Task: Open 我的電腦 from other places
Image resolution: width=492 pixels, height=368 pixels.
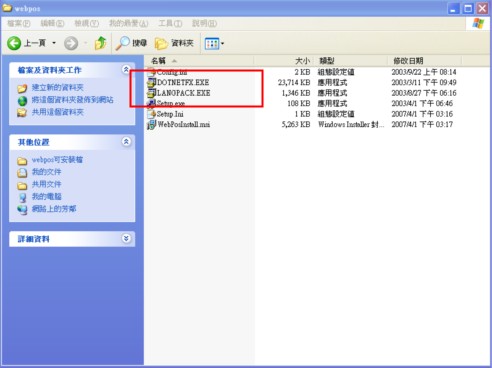Action: tap(47, 196)
